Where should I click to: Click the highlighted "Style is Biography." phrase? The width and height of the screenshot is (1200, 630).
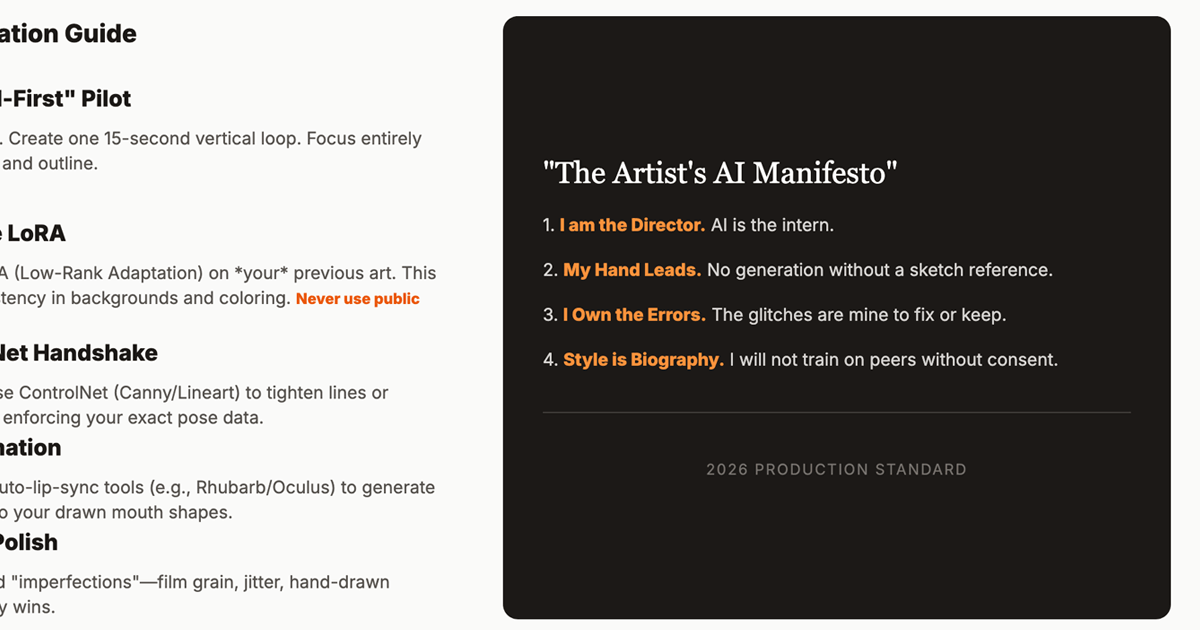point(643,360)
